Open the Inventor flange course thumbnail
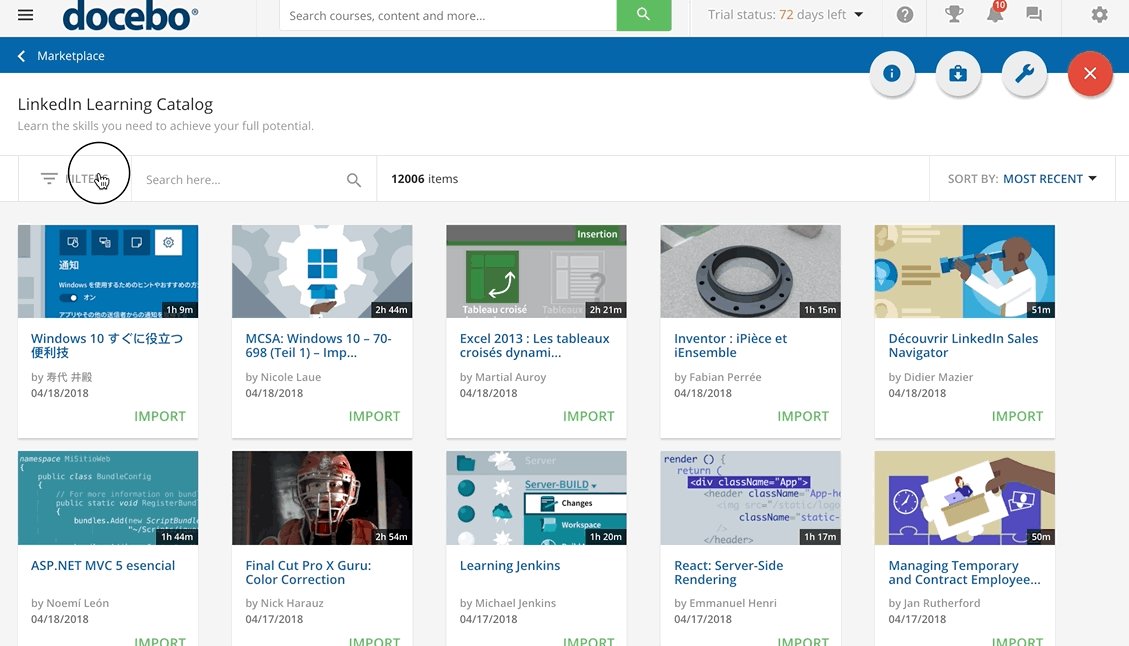 point(750,272)
